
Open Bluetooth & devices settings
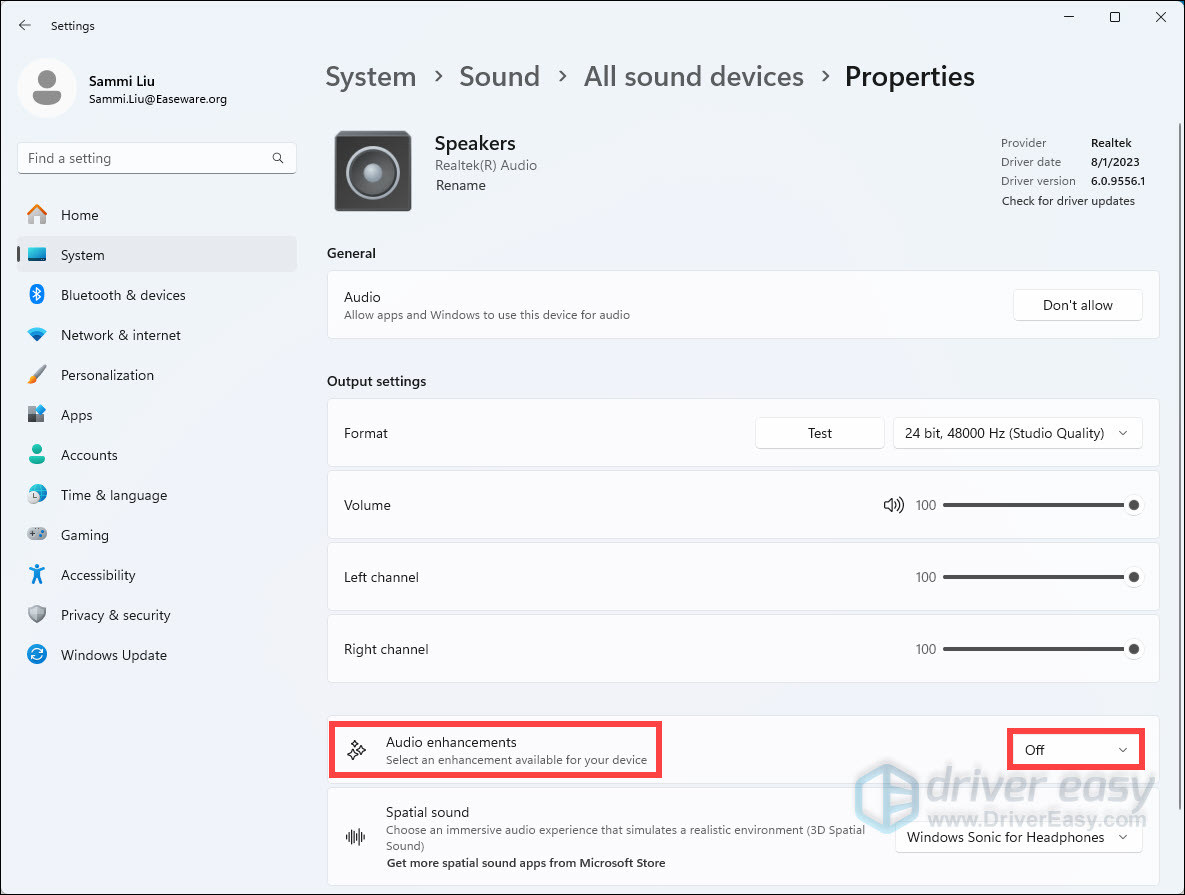[123, 294]
